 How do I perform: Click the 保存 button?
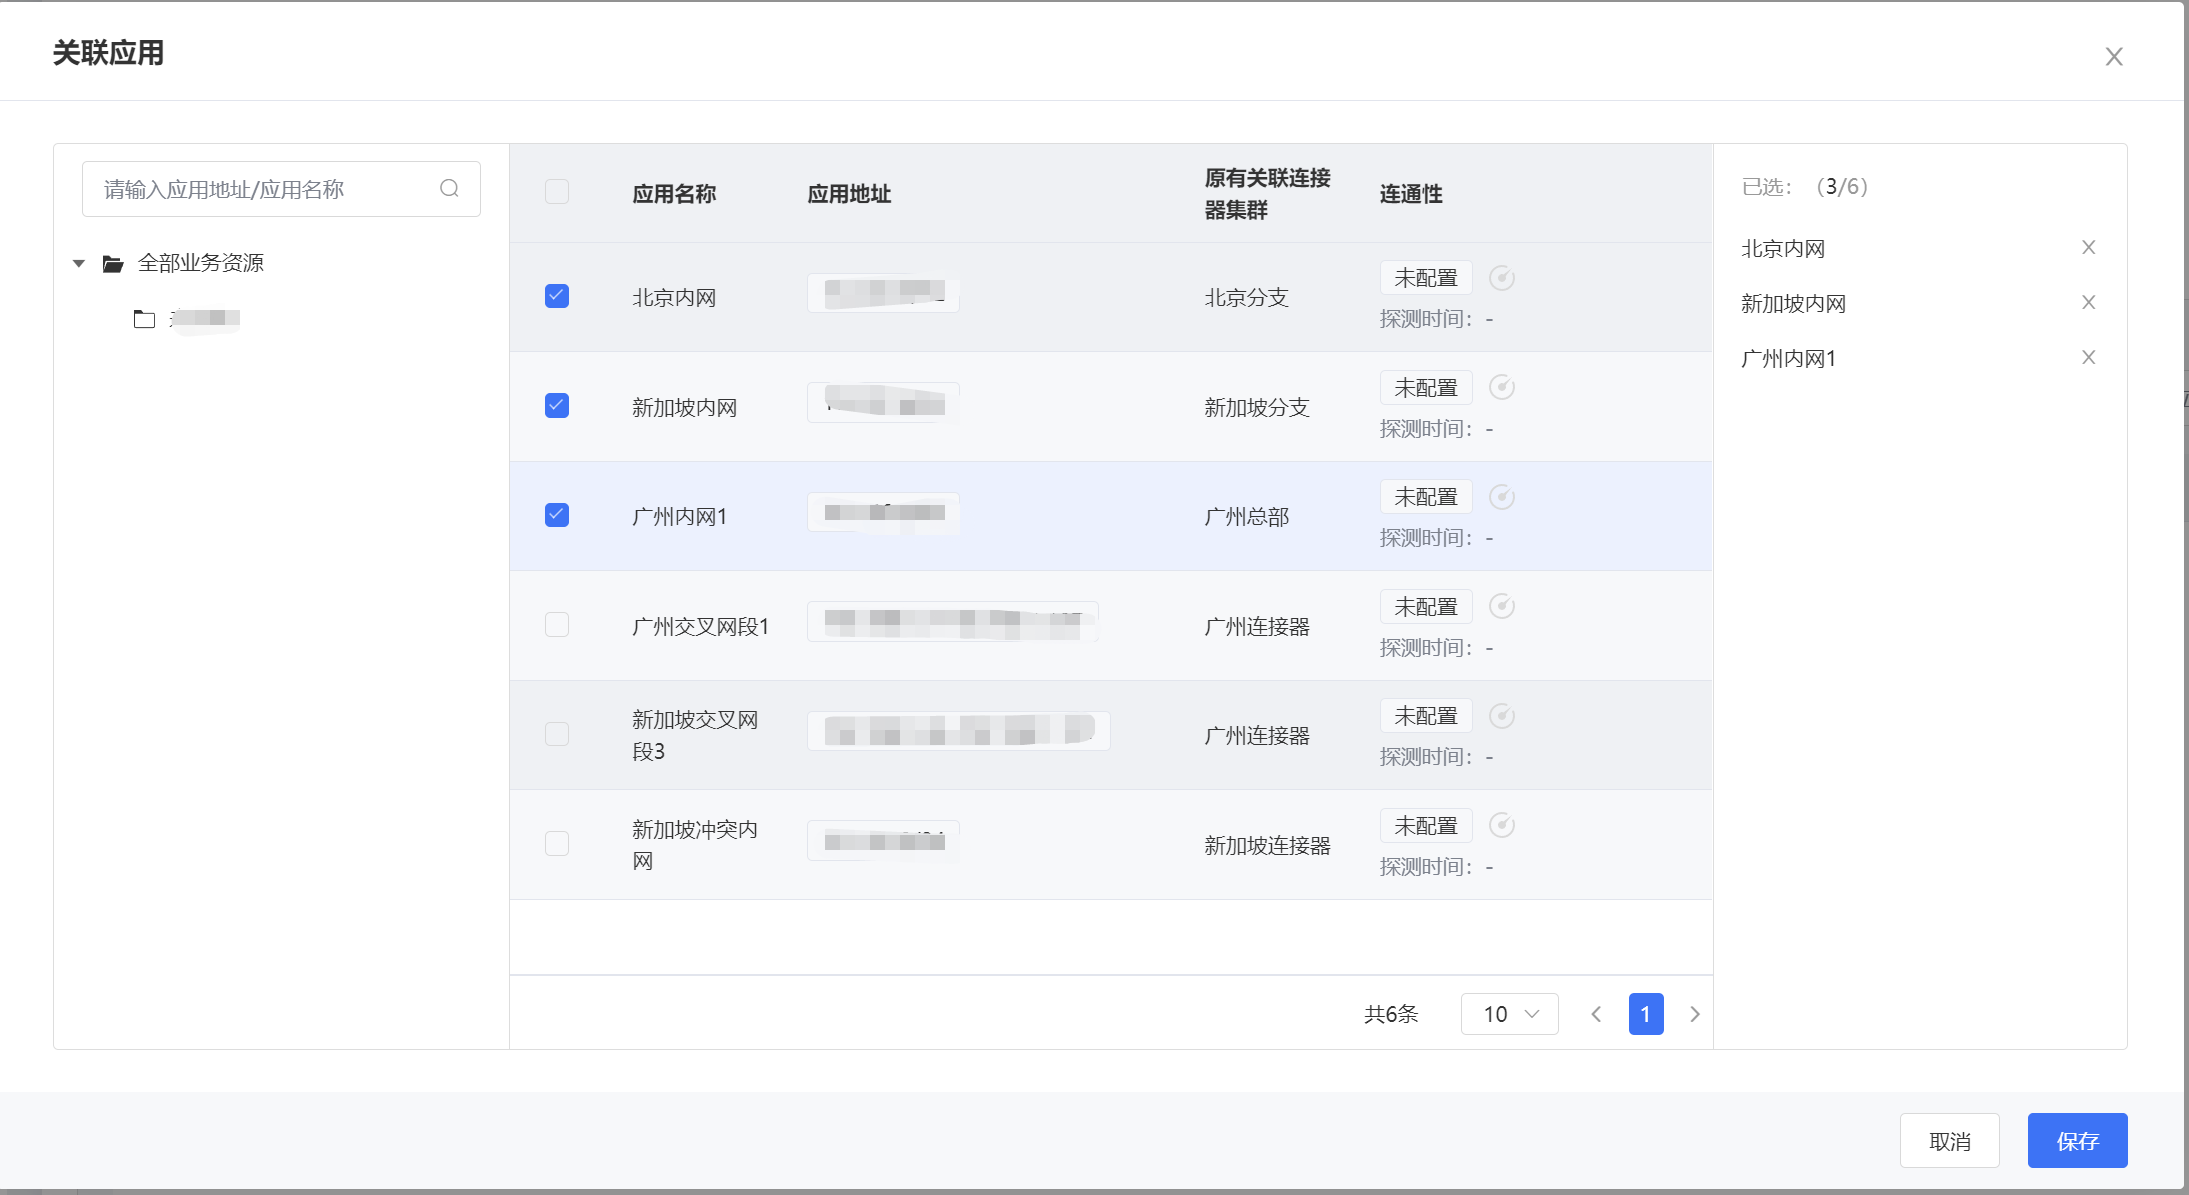(x=2077, y=1140)
